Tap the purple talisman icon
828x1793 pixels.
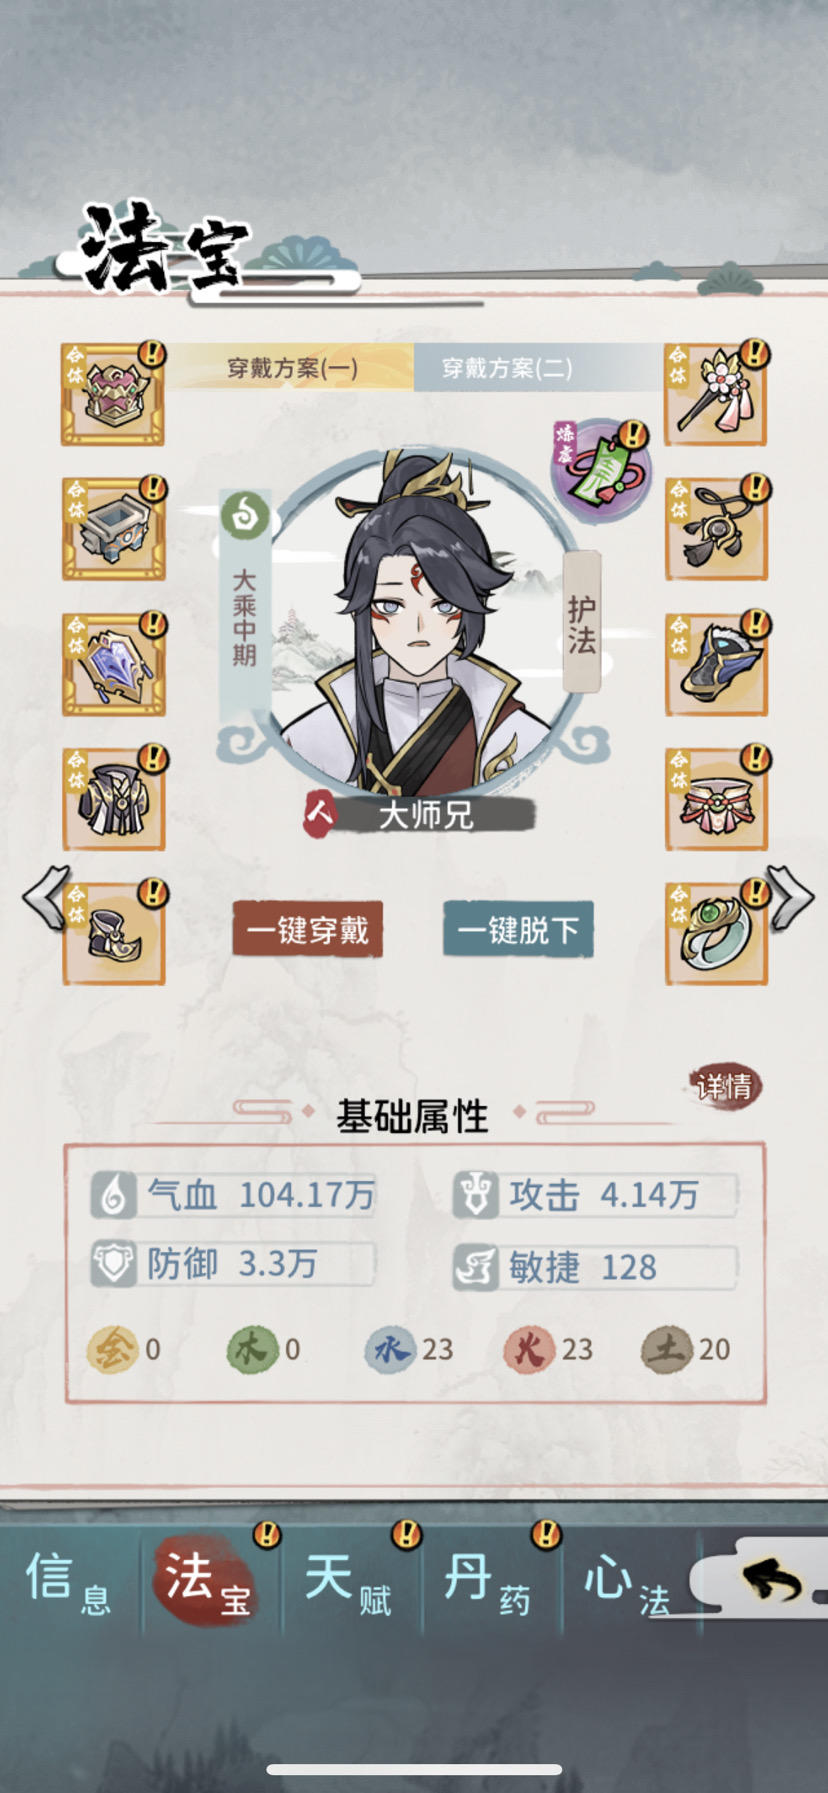(600, 468)
